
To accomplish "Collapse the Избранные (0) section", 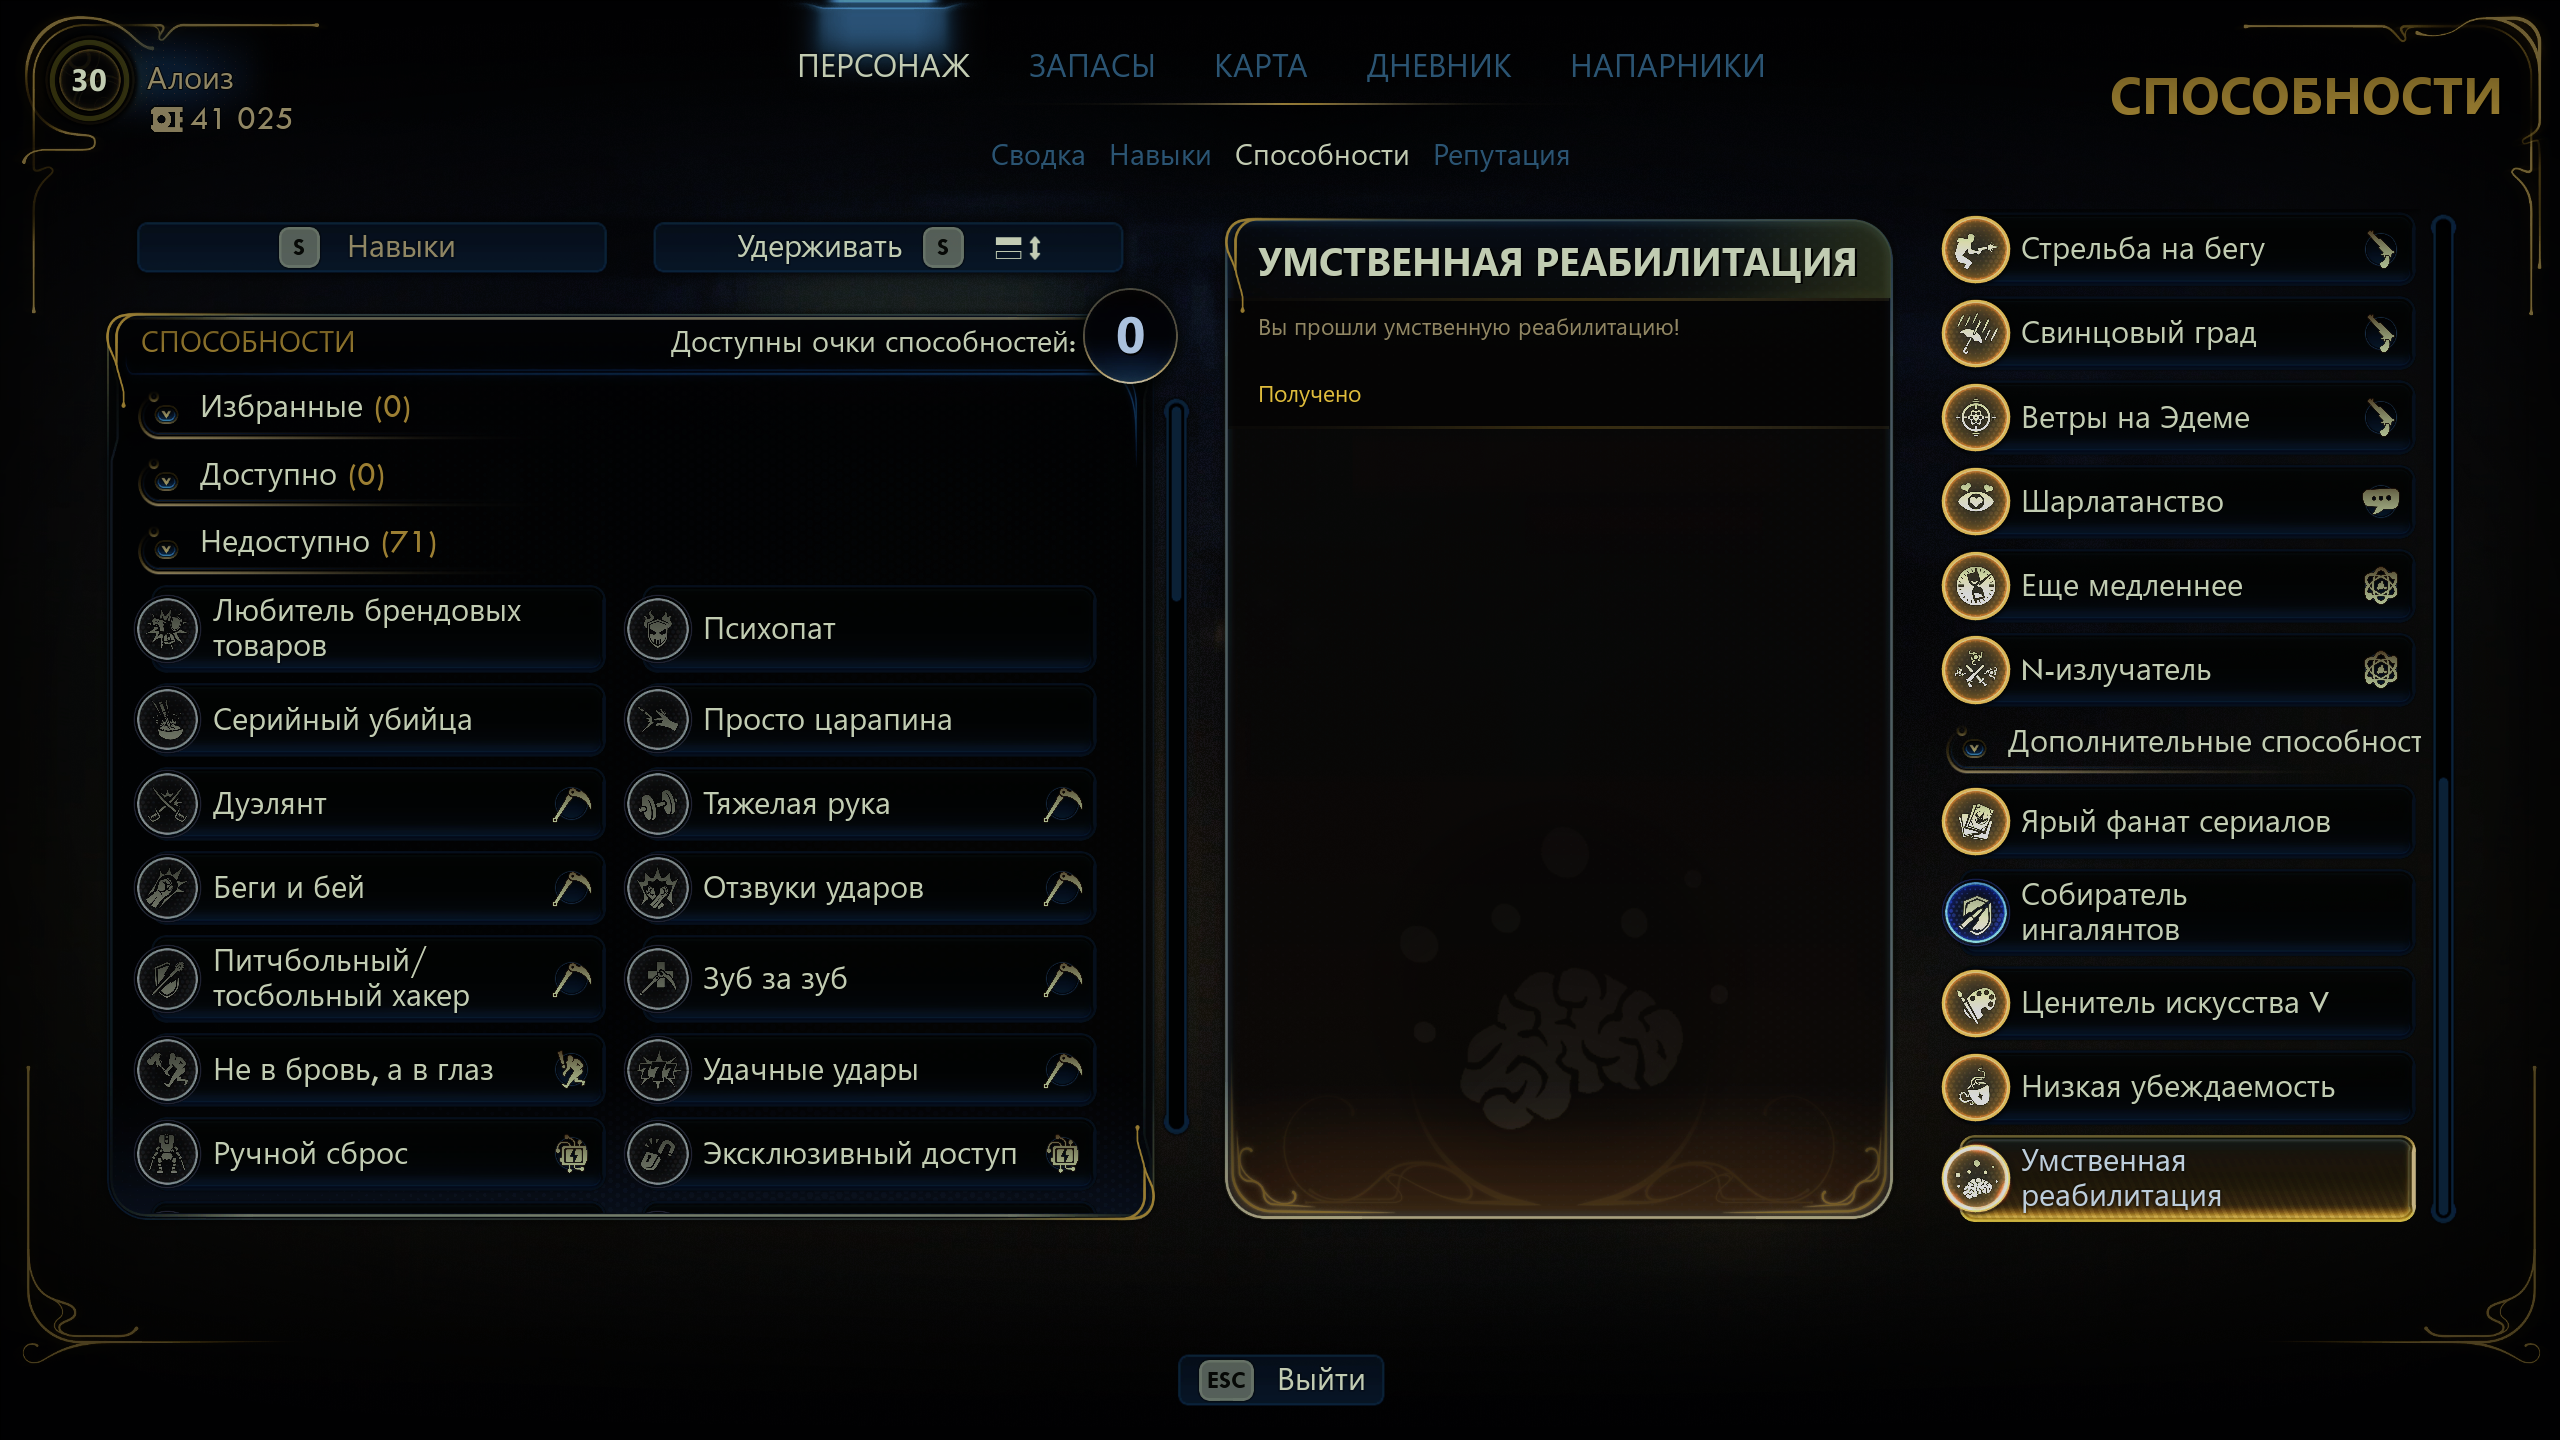I will pos(167,413).
